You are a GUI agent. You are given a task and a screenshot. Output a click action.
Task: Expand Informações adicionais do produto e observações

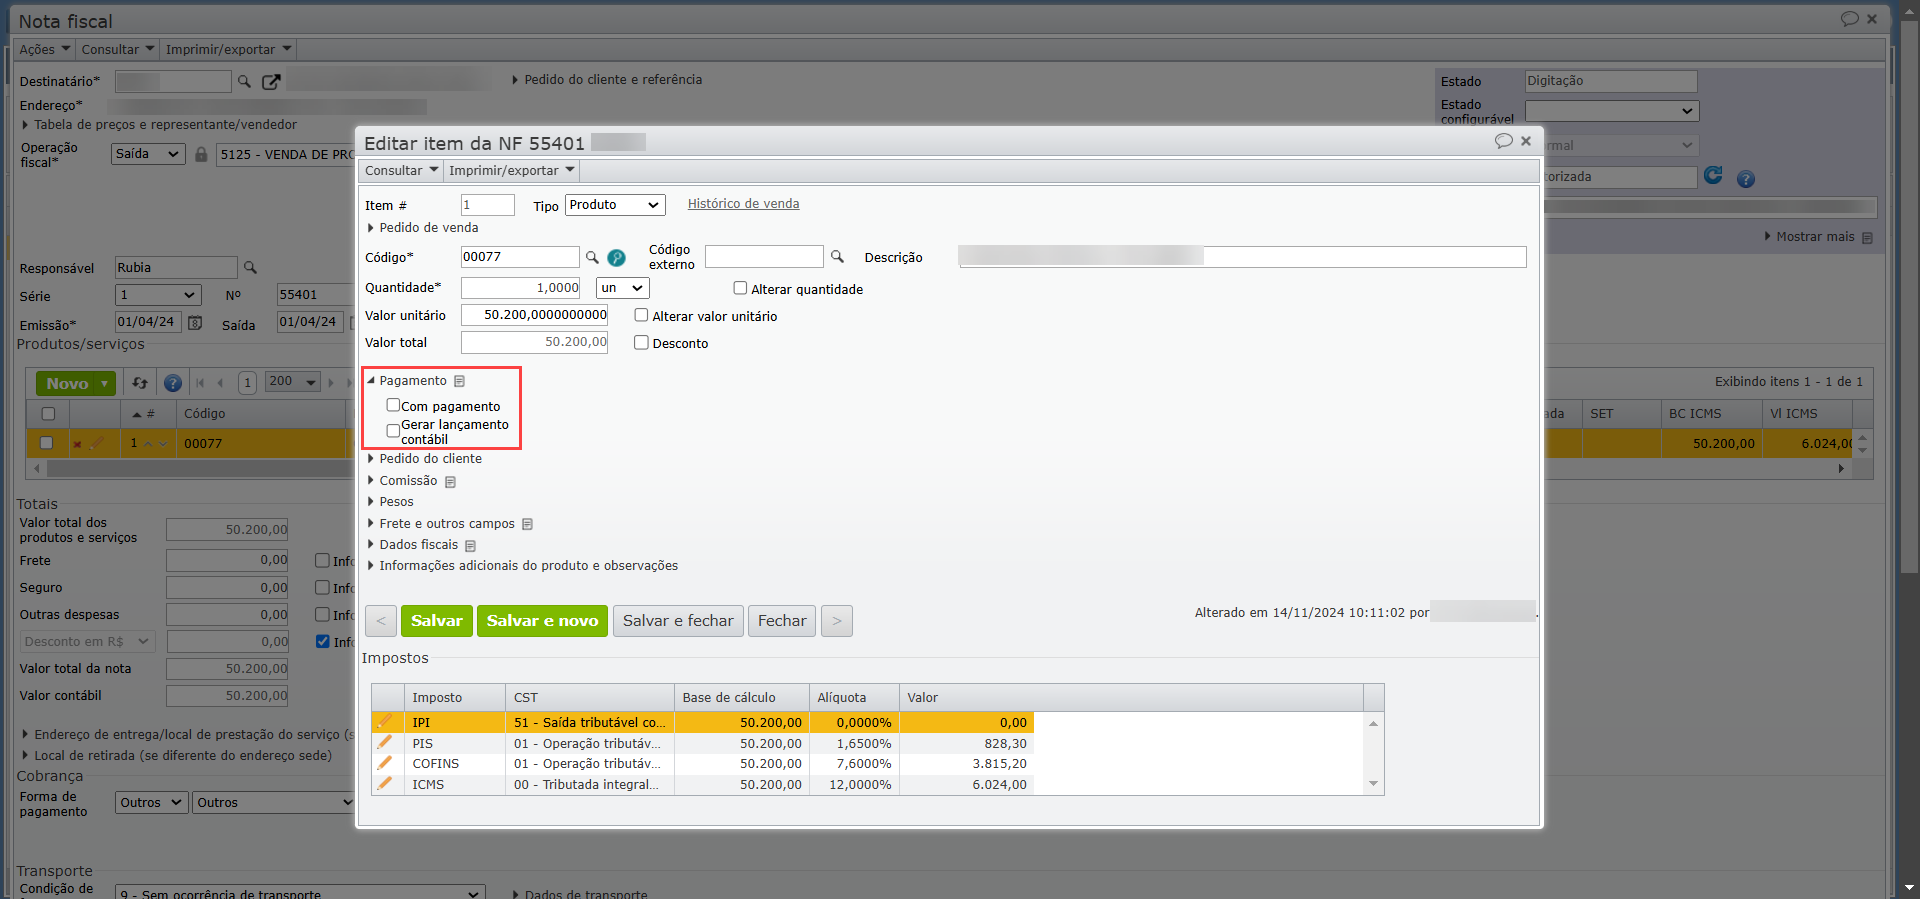[522, 566]
